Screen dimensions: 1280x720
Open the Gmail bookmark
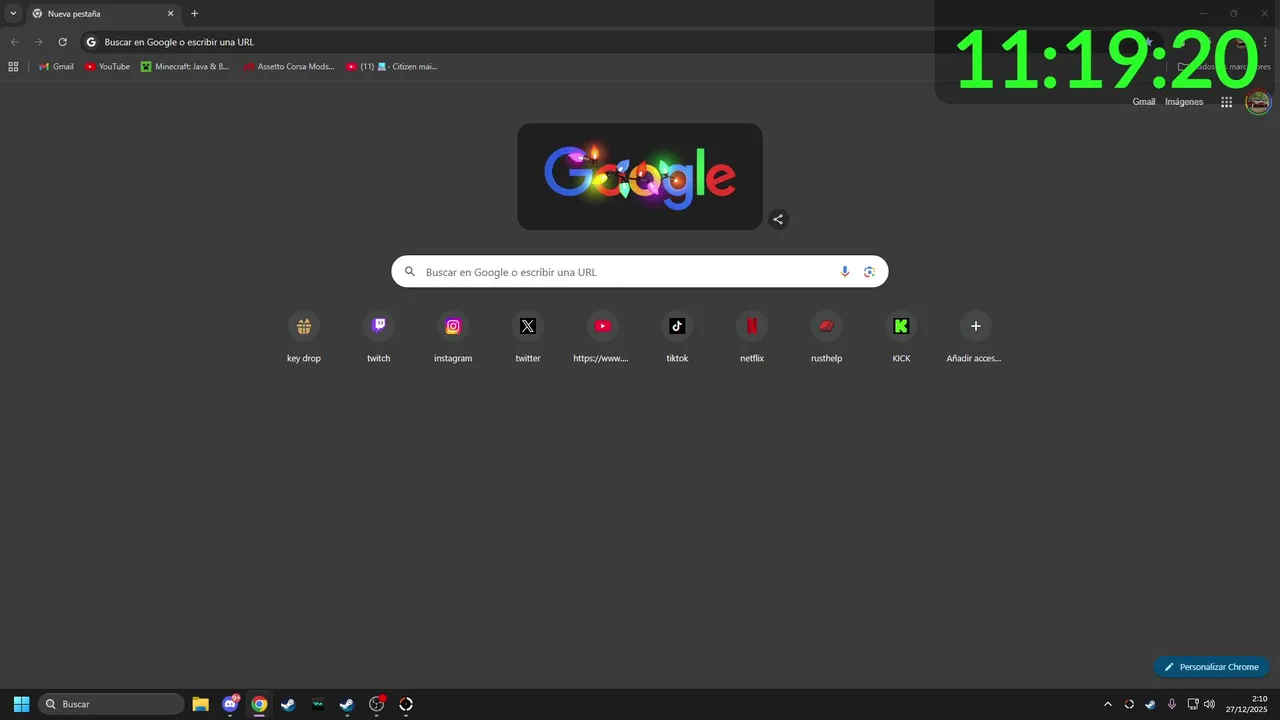(x=56, y=66)
